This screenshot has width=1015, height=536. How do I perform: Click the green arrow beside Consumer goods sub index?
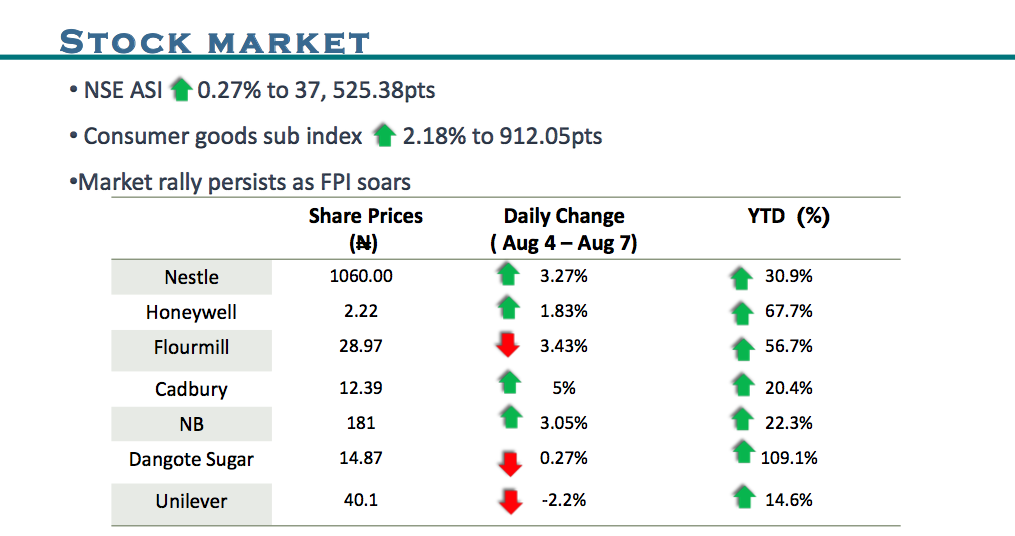pos(385,135)
